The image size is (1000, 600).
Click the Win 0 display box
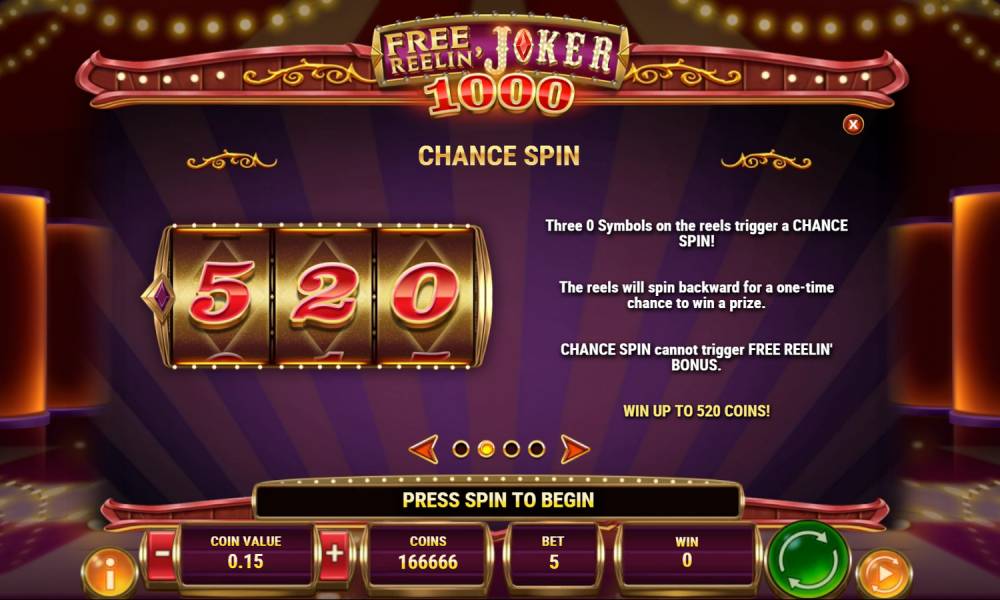click(x=687, y=553)
